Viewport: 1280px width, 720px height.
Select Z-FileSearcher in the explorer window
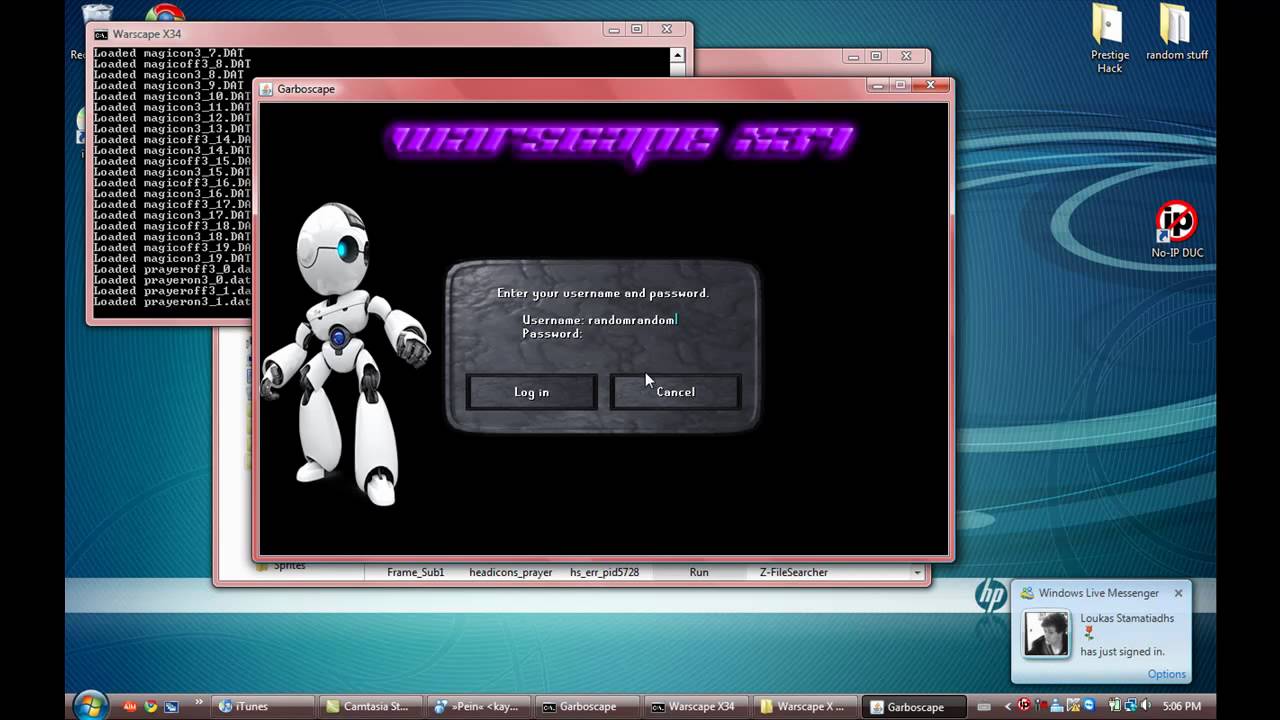tap(794, 573)
